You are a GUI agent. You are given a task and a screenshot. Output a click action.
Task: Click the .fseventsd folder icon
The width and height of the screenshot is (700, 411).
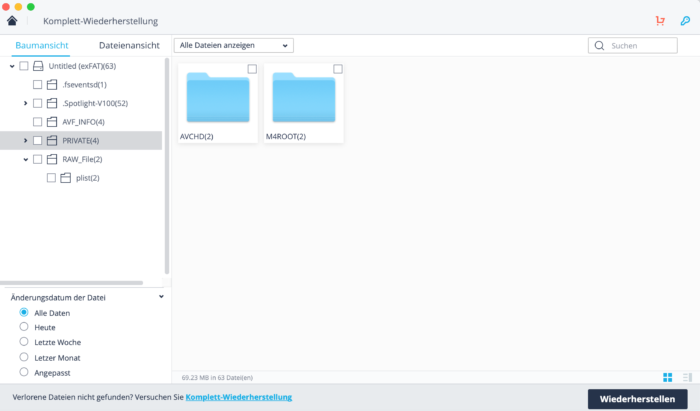coord(52,84)
